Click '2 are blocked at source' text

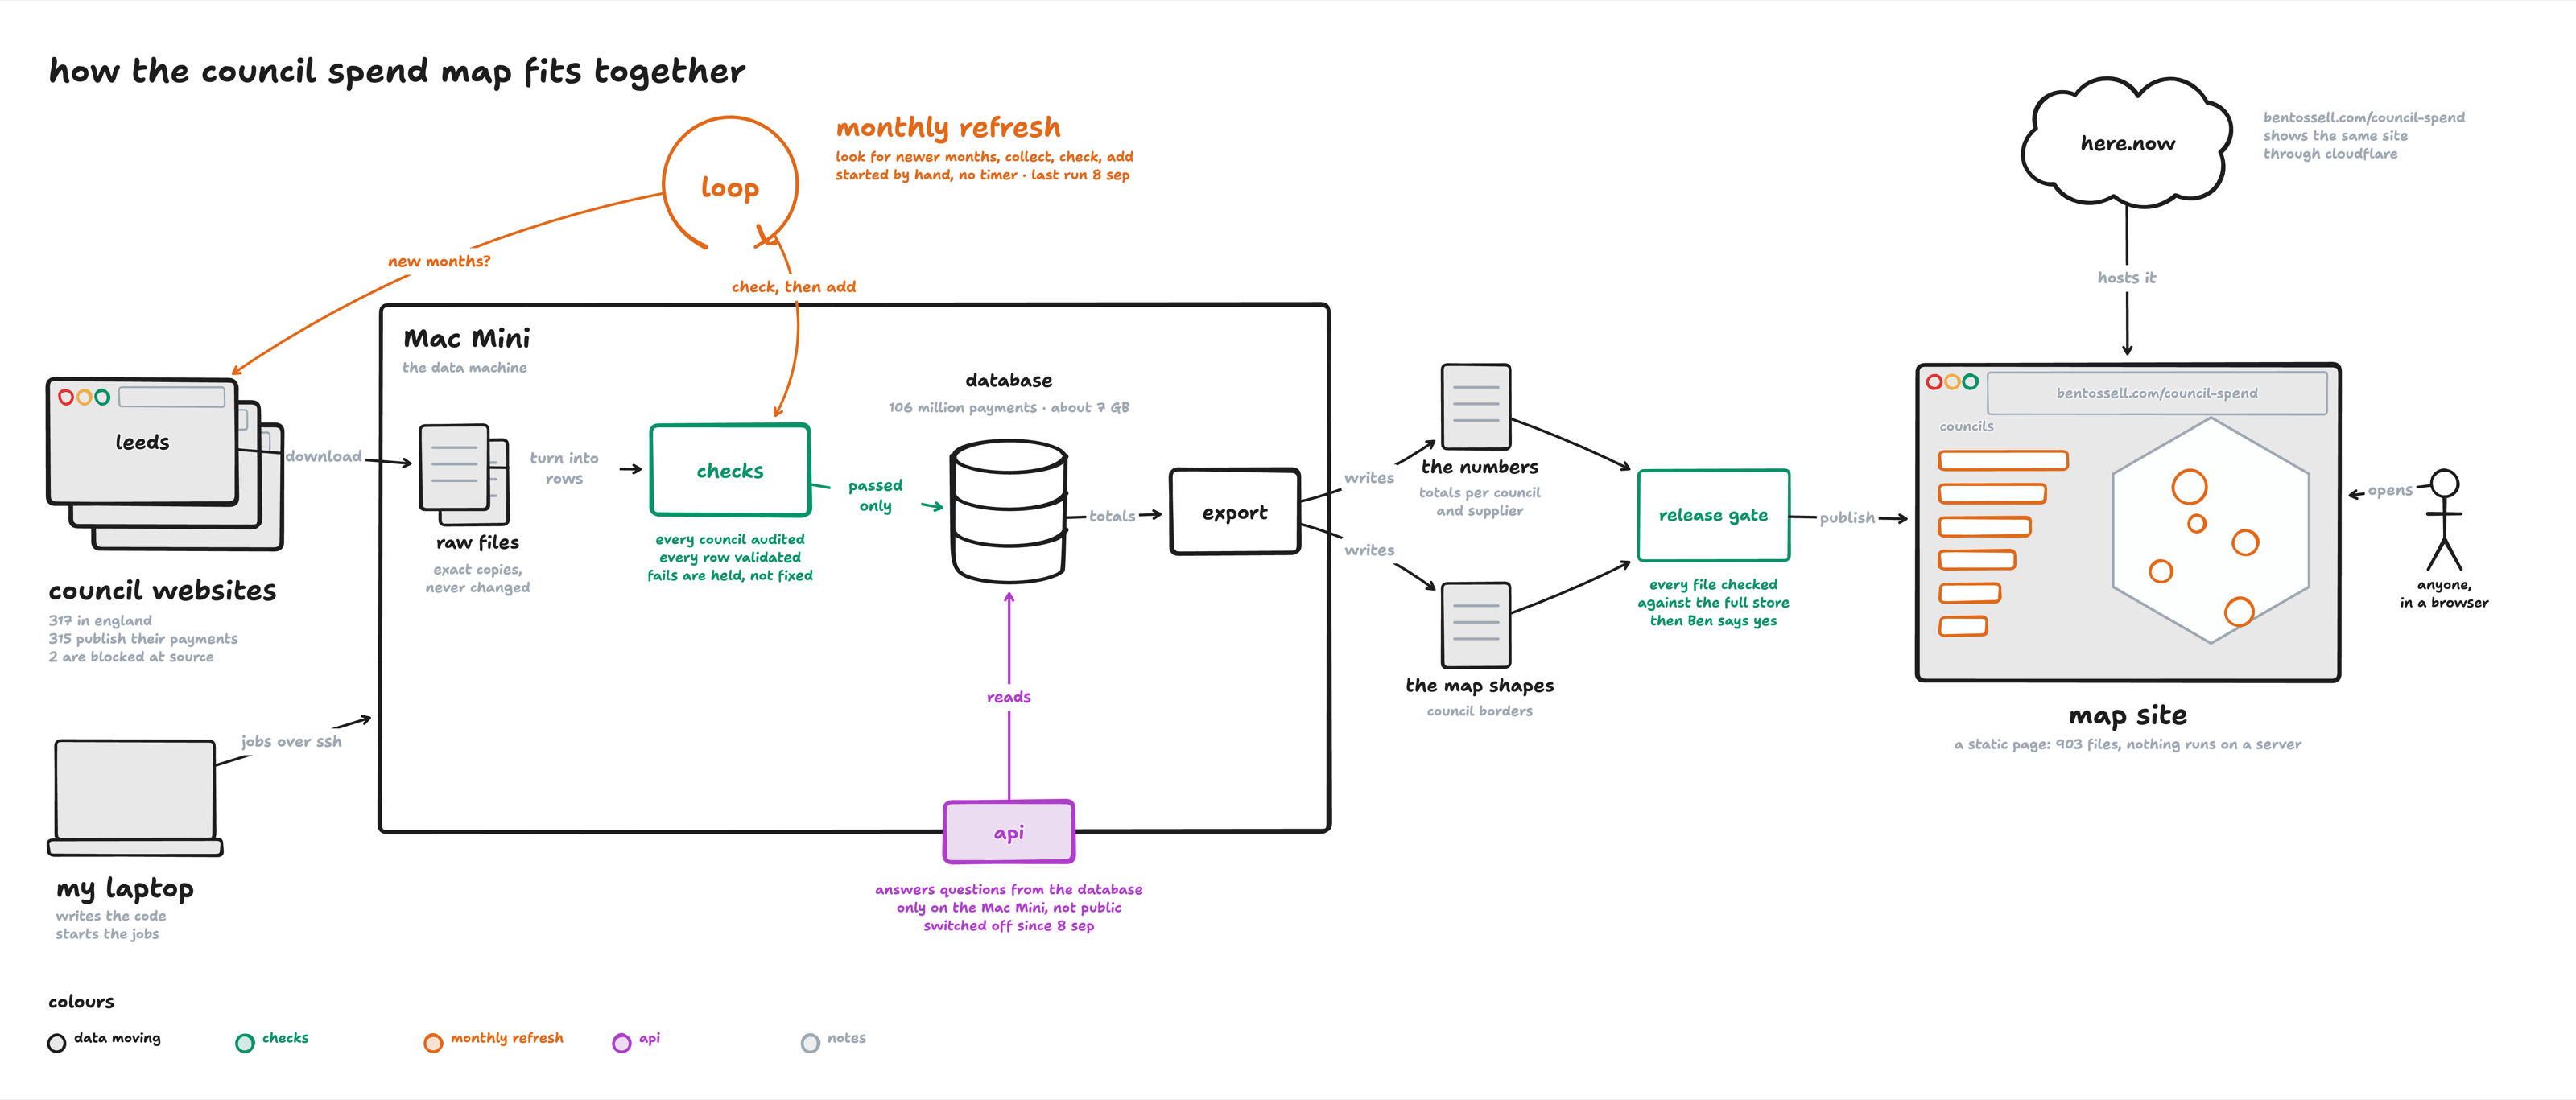131,657
